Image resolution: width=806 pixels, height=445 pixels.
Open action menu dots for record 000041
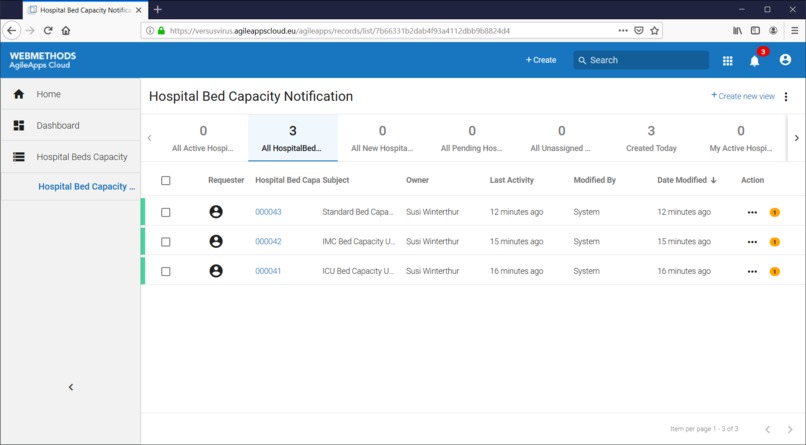coord(752,271)
